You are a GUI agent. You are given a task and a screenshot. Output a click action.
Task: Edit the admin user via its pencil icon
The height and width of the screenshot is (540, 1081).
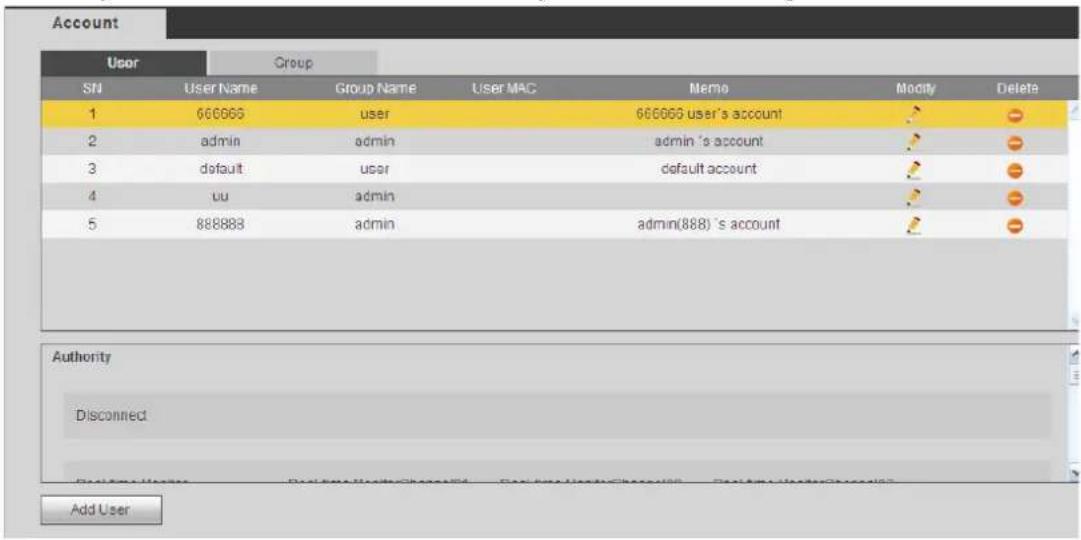point(915,141)
